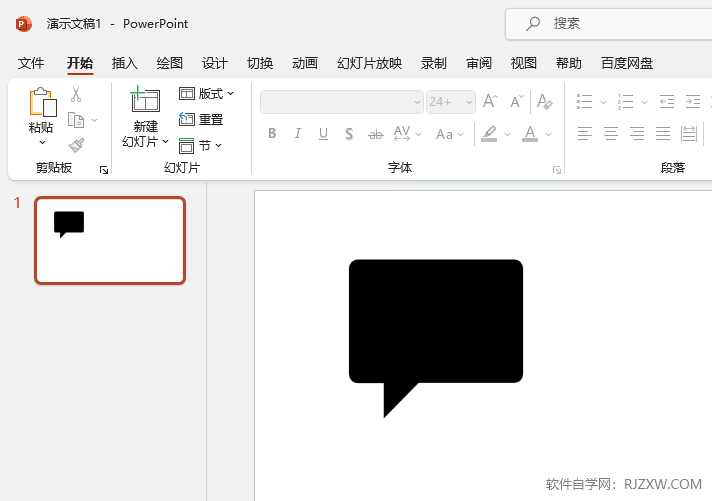Switch to 绘图 tab
The height and width of the screenshot is (501, 712).
coord(169,63)
